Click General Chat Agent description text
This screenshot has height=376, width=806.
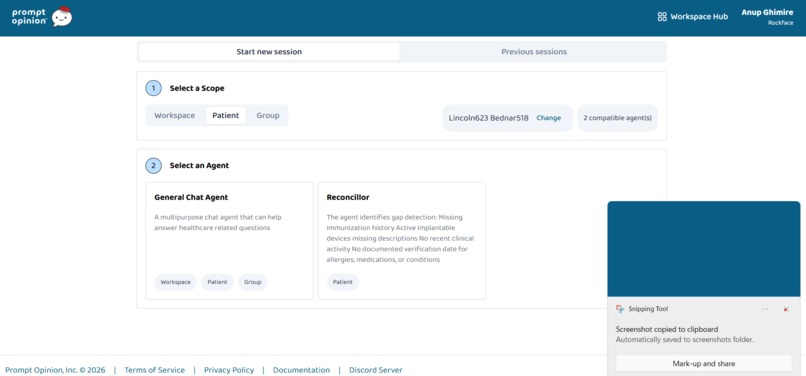[x=218, y=222]
